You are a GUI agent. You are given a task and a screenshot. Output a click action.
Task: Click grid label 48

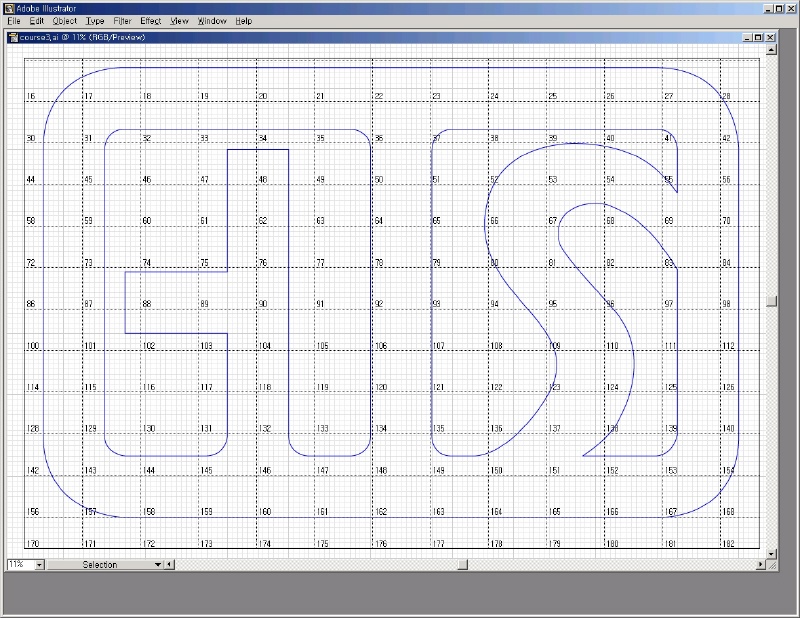263,180
